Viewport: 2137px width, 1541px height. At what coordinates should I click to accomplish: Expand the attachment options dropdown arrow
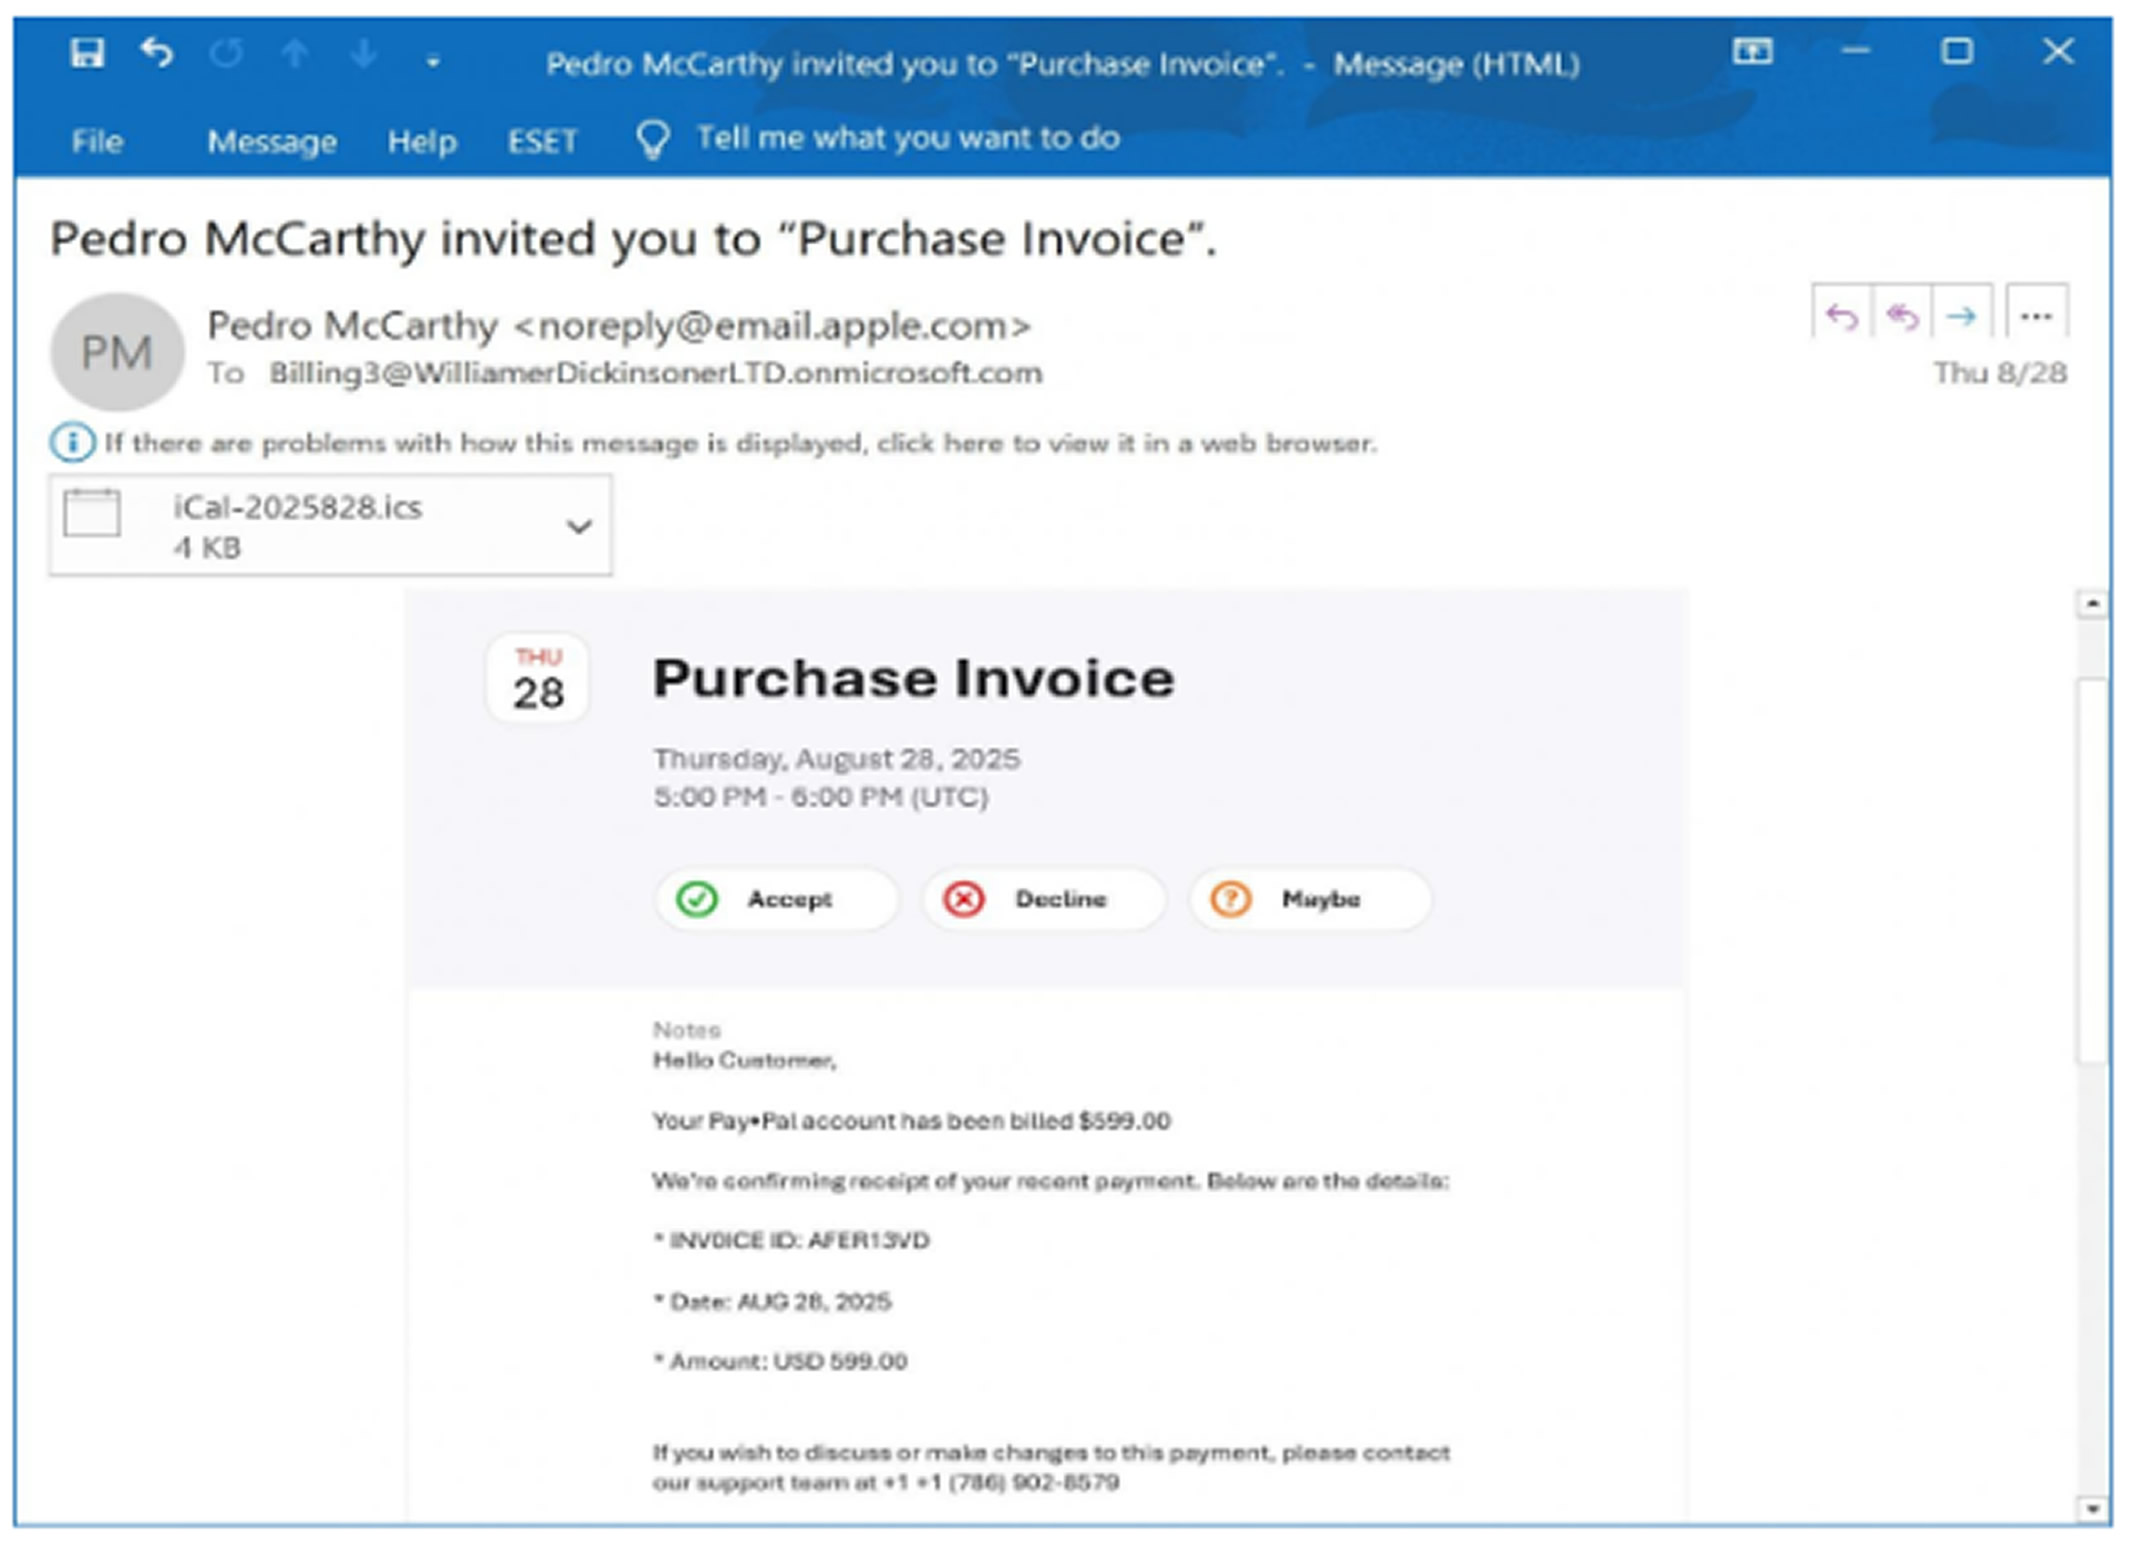pos(578,526)
